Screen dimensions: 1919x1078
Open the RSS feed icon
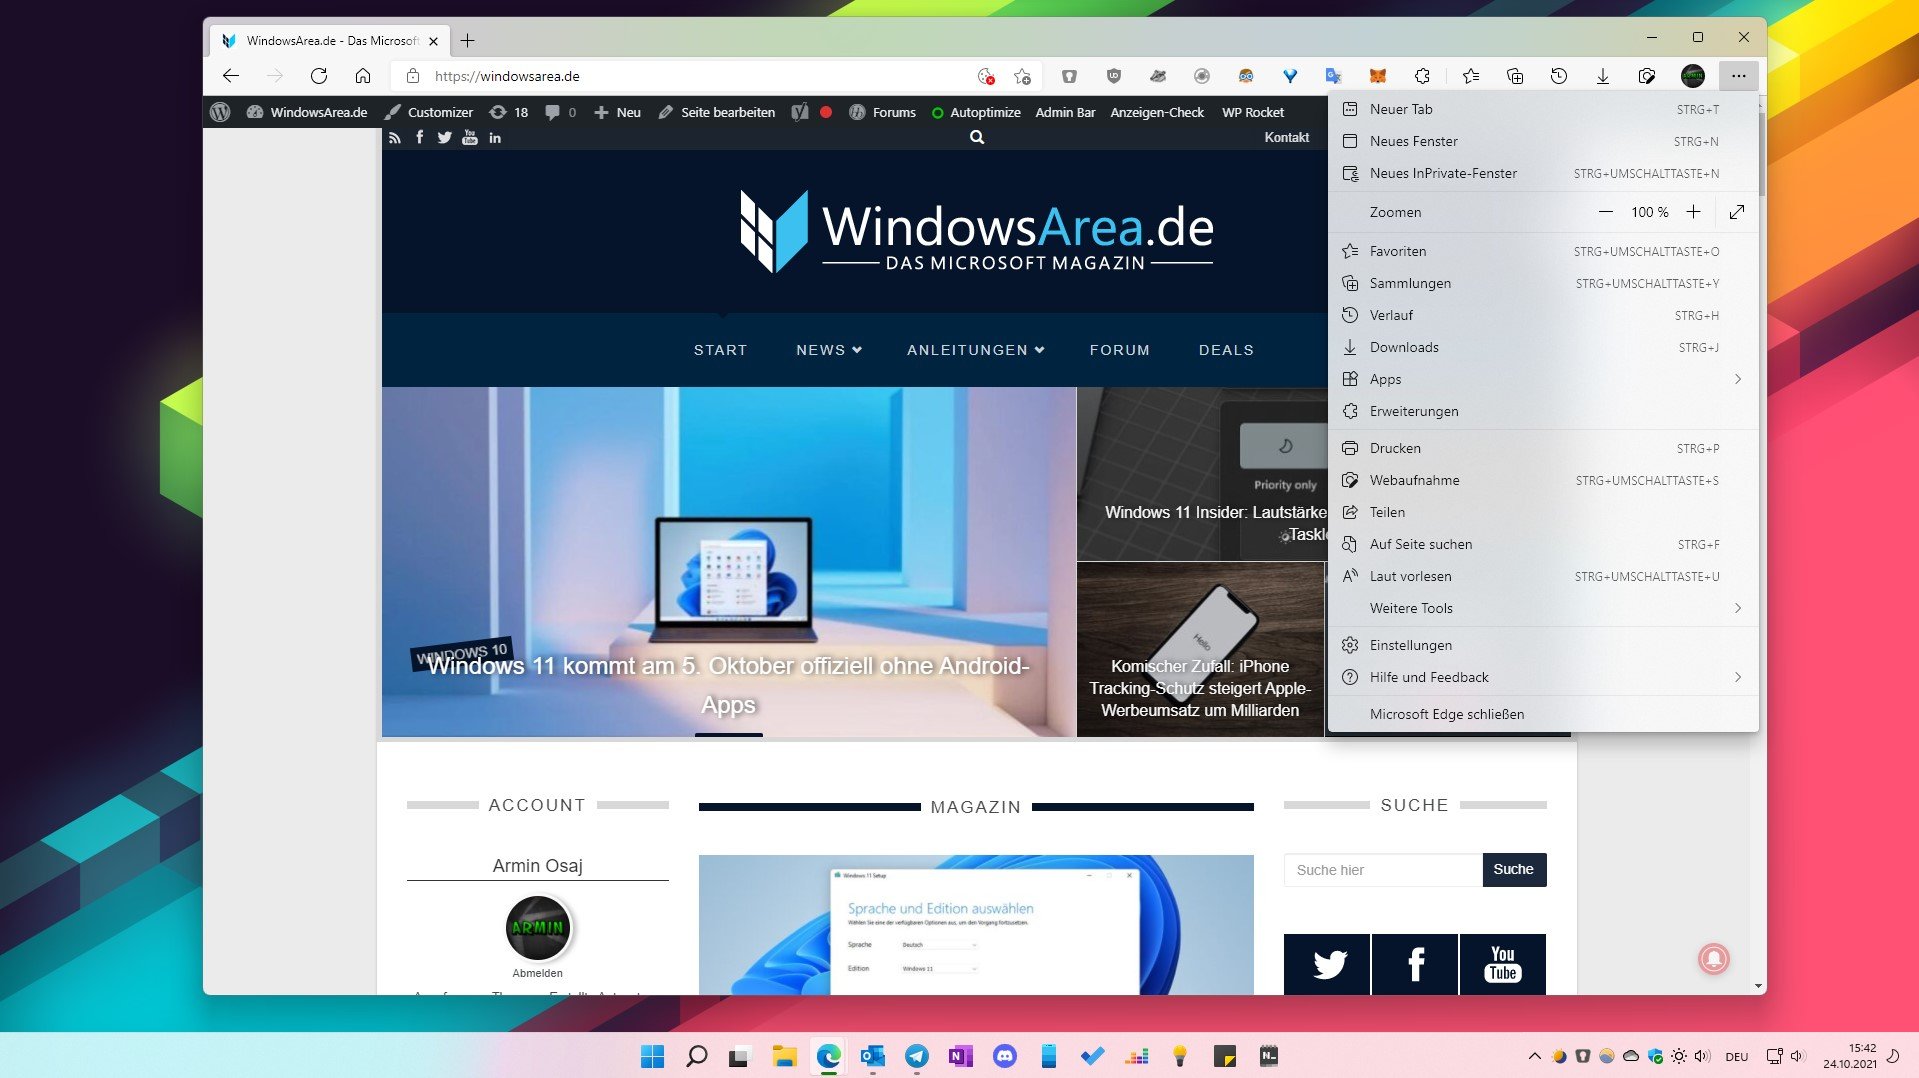tap(395, 138)
